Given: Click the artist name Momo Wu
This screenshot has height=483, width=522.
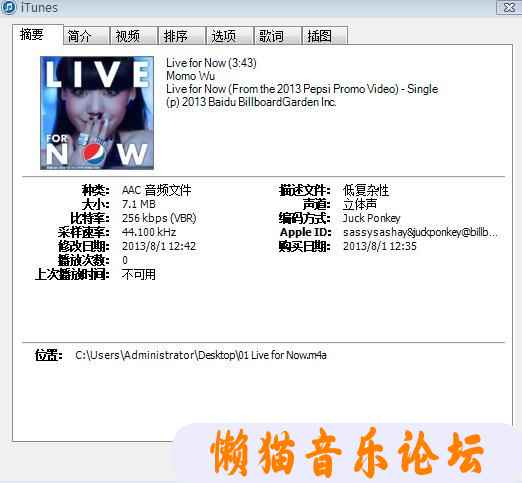Looking at the screenshot, I should coord(191,76).
